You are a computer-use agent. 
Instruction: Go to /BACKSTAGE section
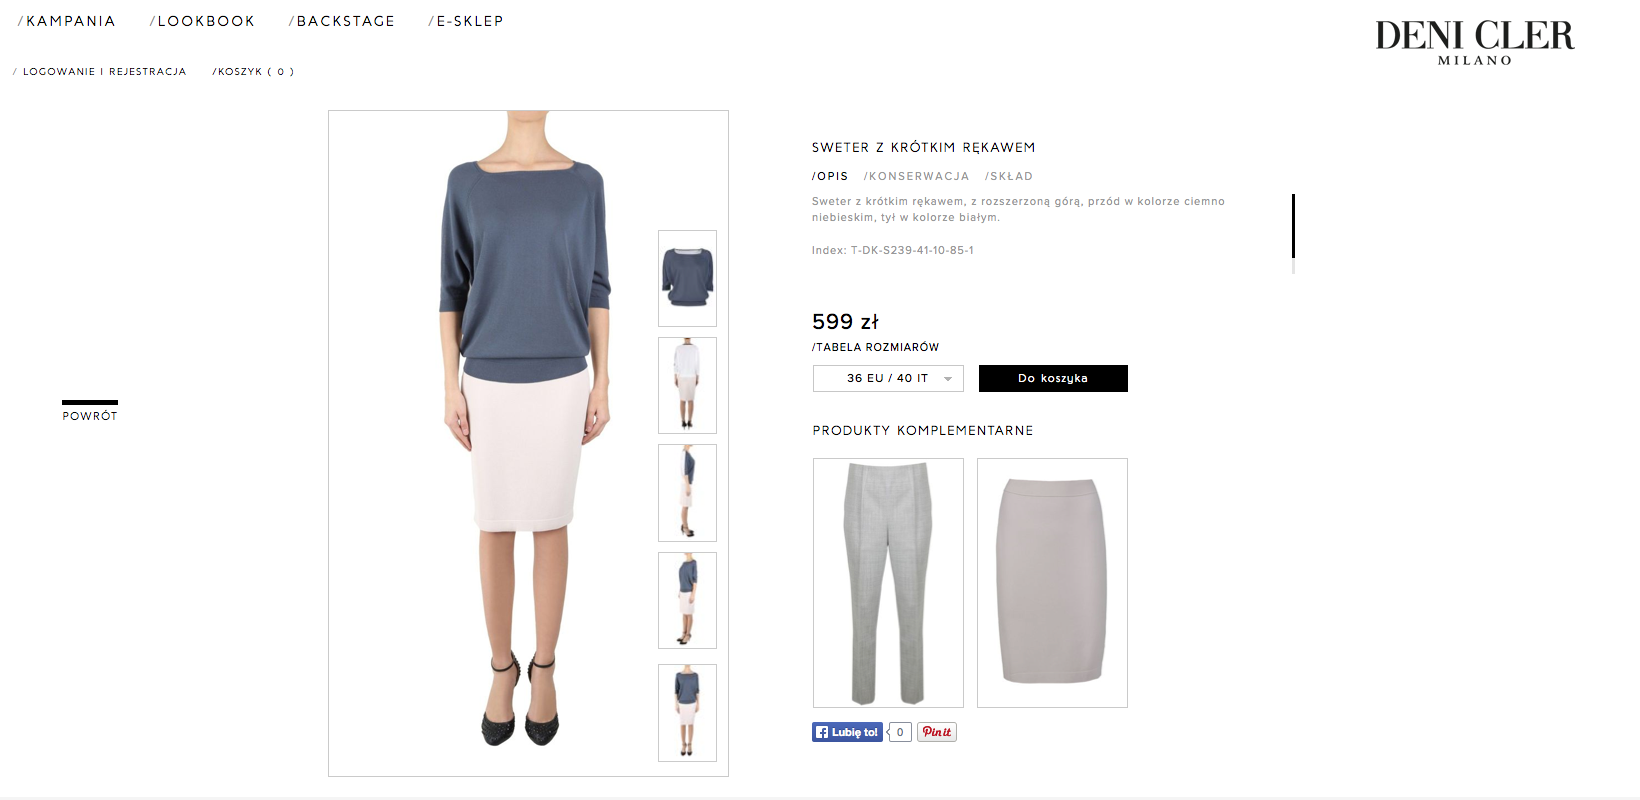click(342, 21)
